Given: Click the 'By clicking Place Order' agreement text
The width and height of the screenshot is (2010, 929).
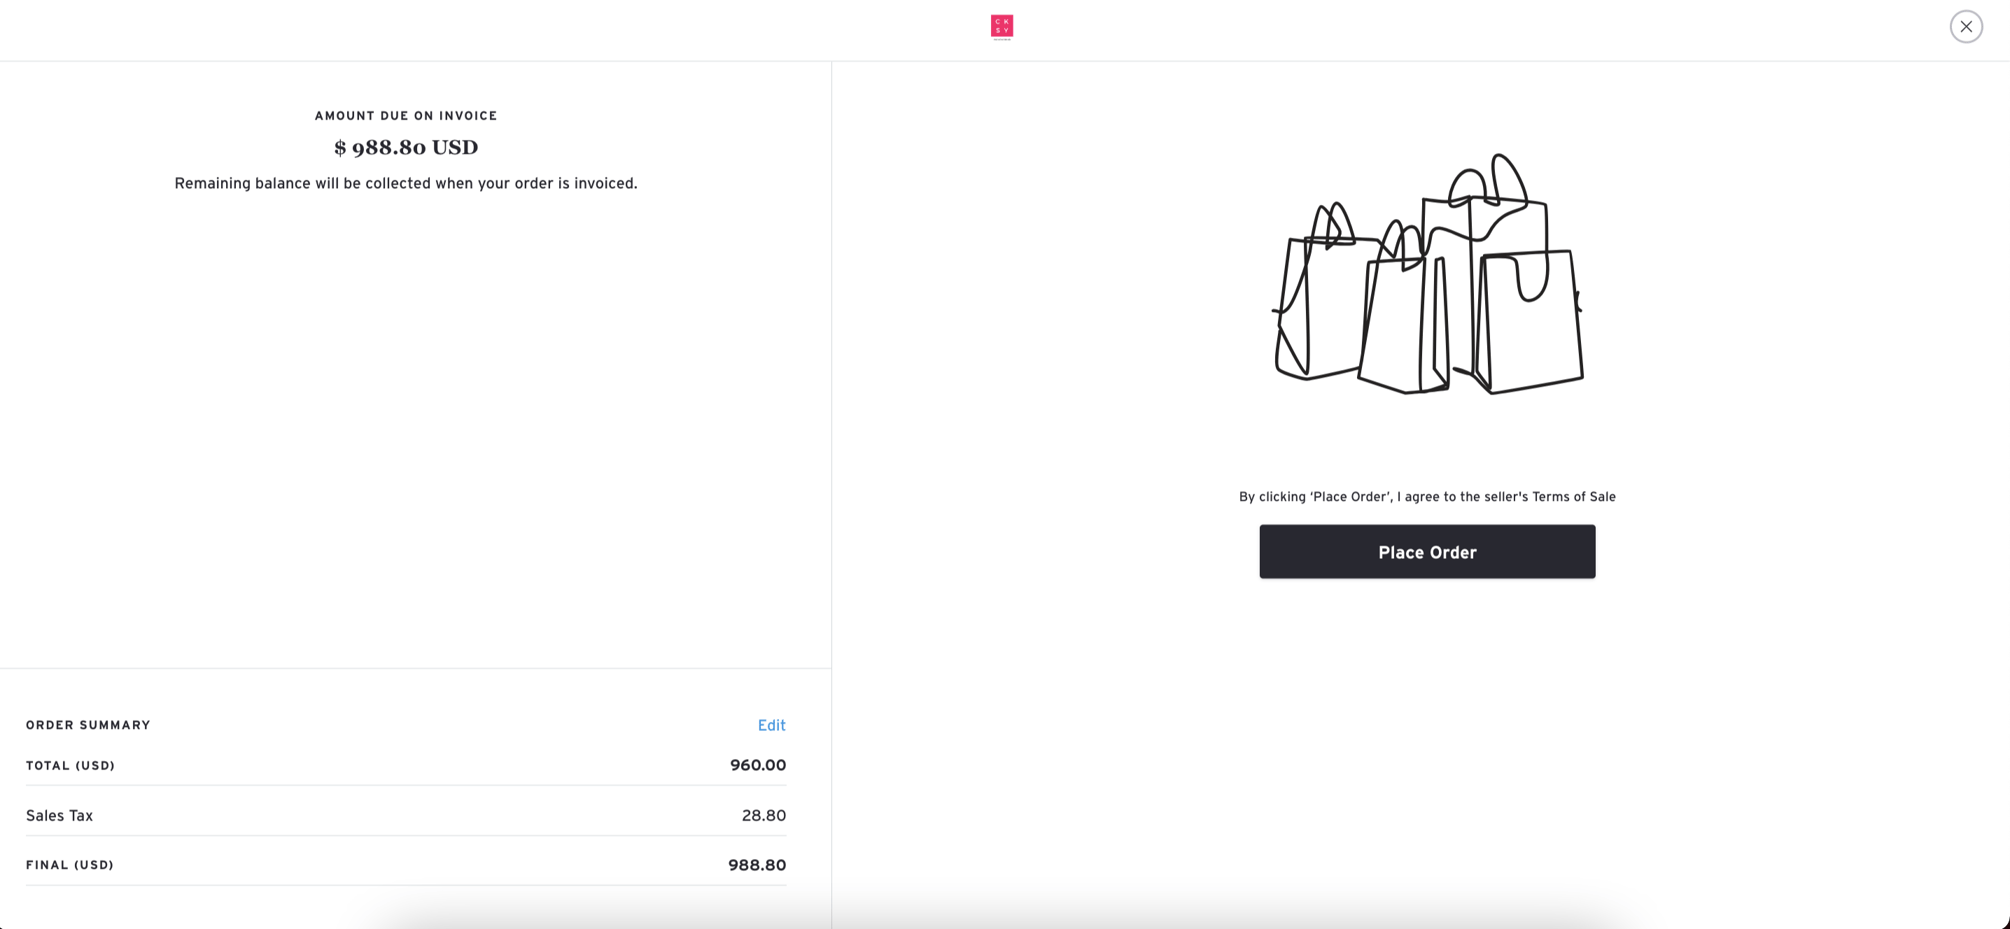Looking at the screenshot, I should [x=1427, y=497].
